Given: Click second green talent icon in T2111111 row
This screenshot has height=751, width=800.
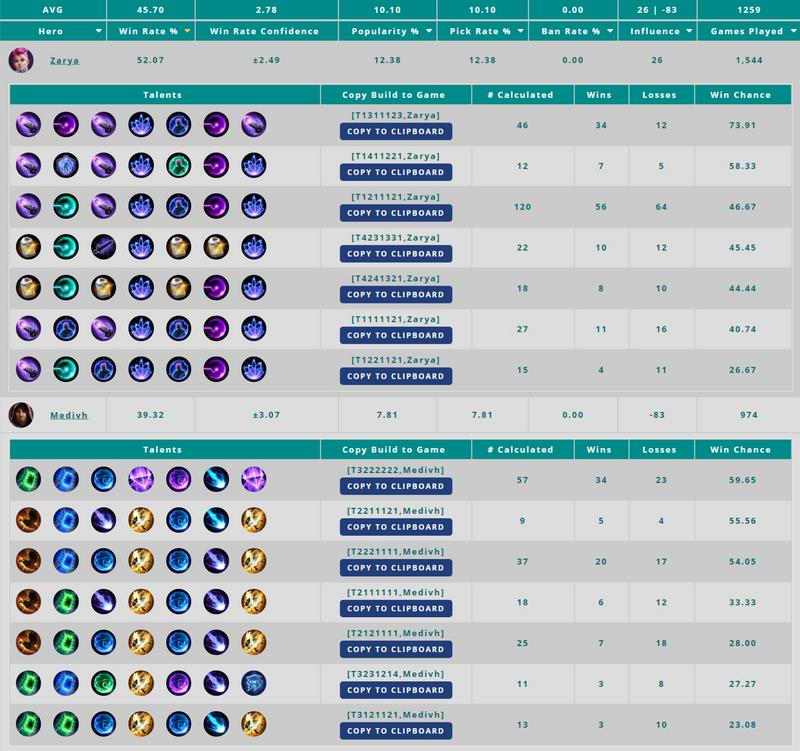Looking at the screenshot, I should click(66, 602).
